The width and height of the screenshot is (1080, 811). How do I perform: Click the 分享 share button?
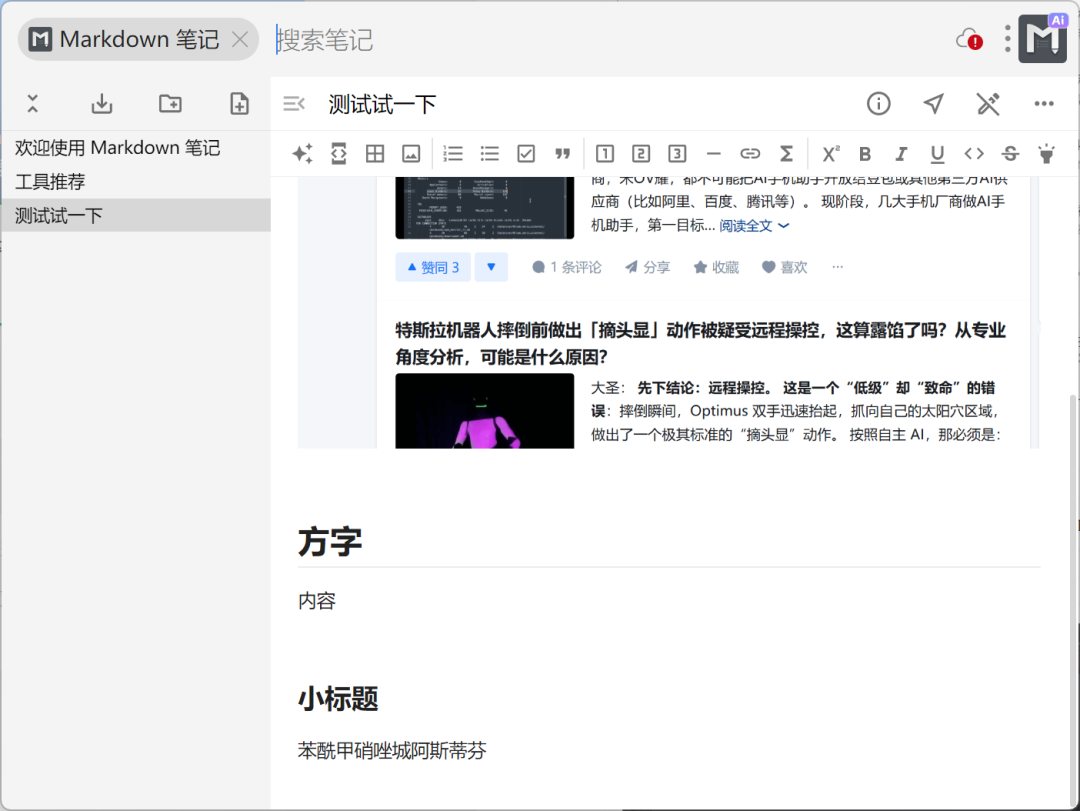647,267
